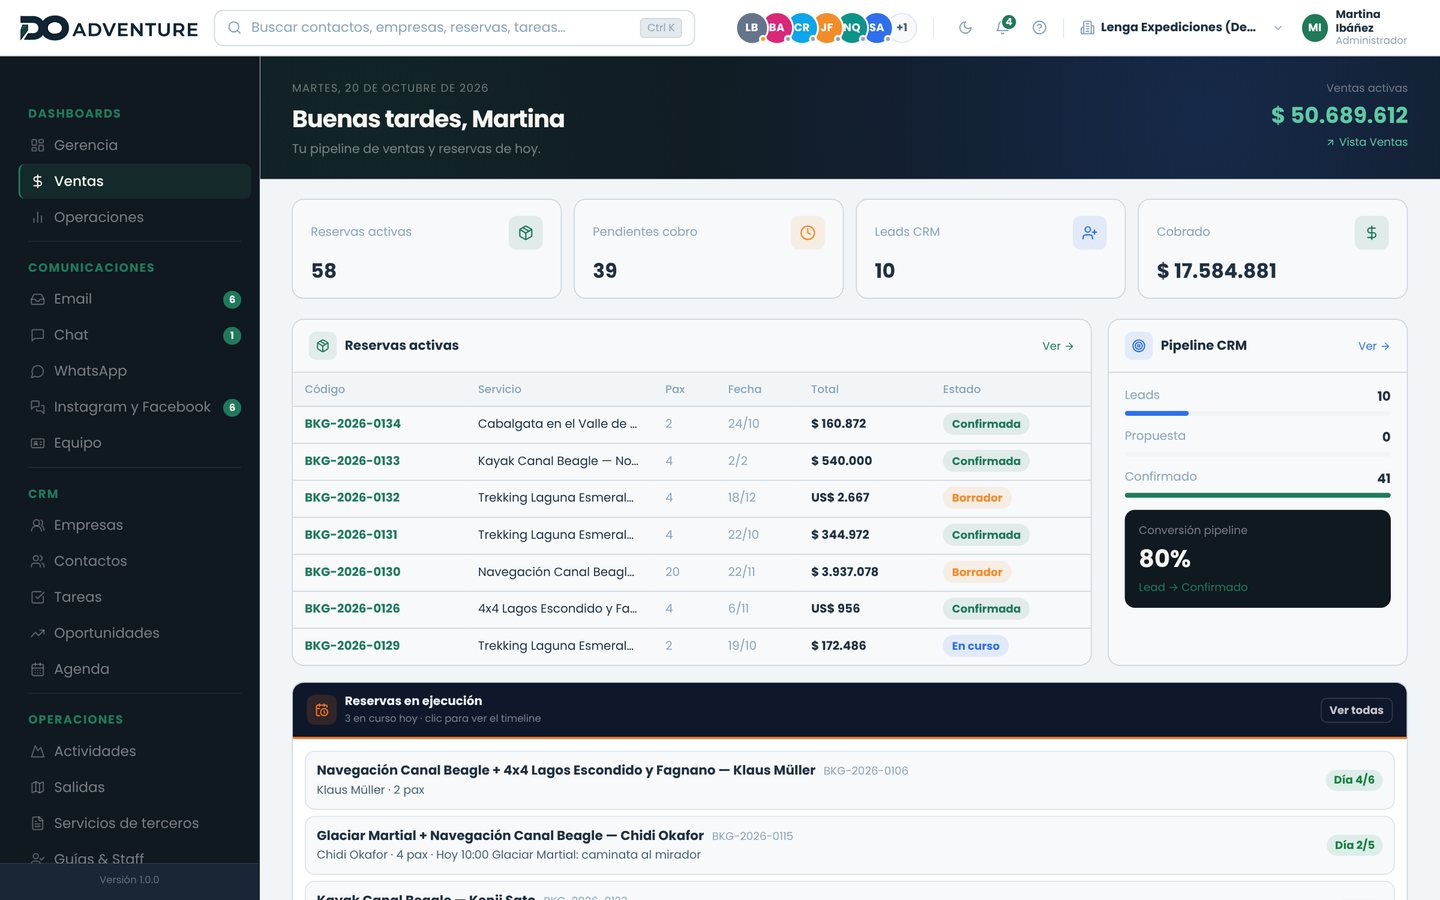
Task: Open Lenga Expediciones company dropdown
Action: click(1181, 28)
